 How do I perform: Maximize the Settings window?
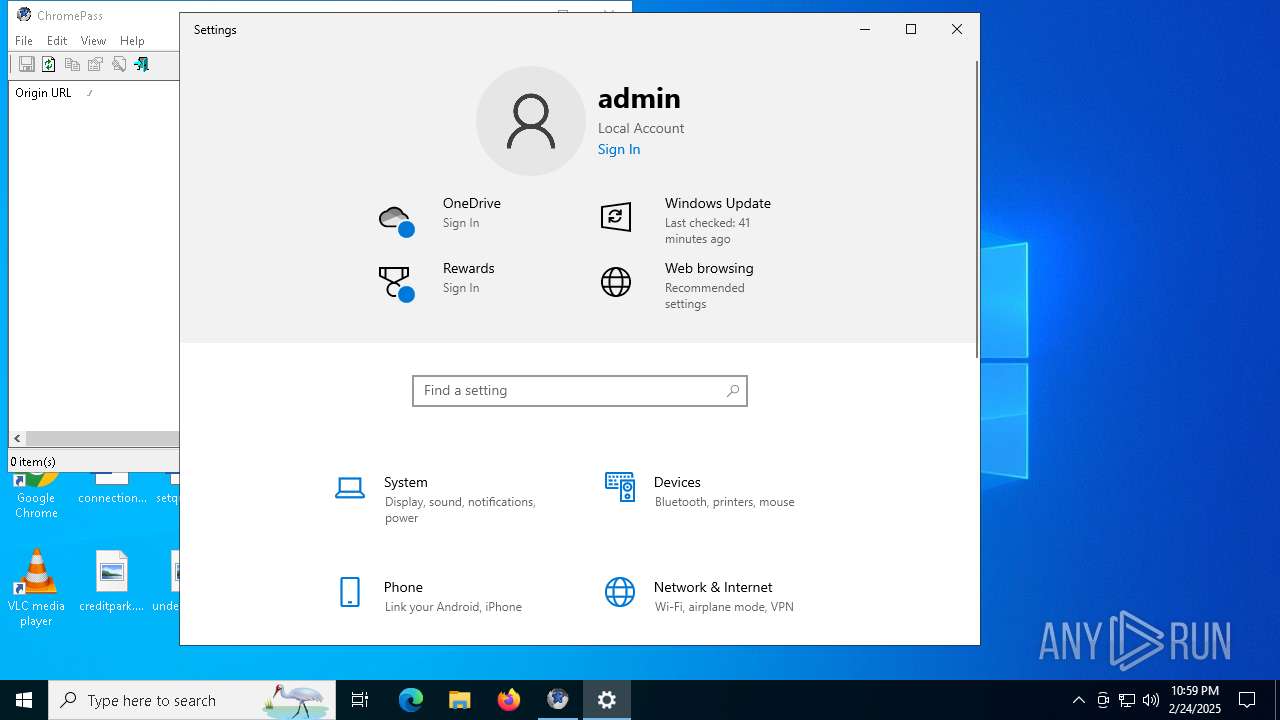(x=911, y=30)
